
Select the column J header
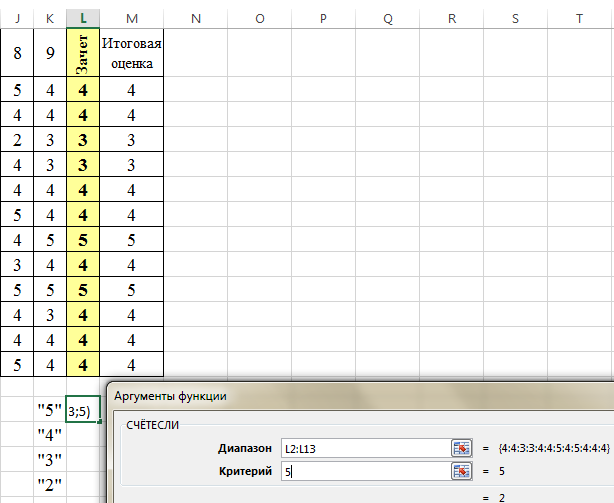coord(17,19)
